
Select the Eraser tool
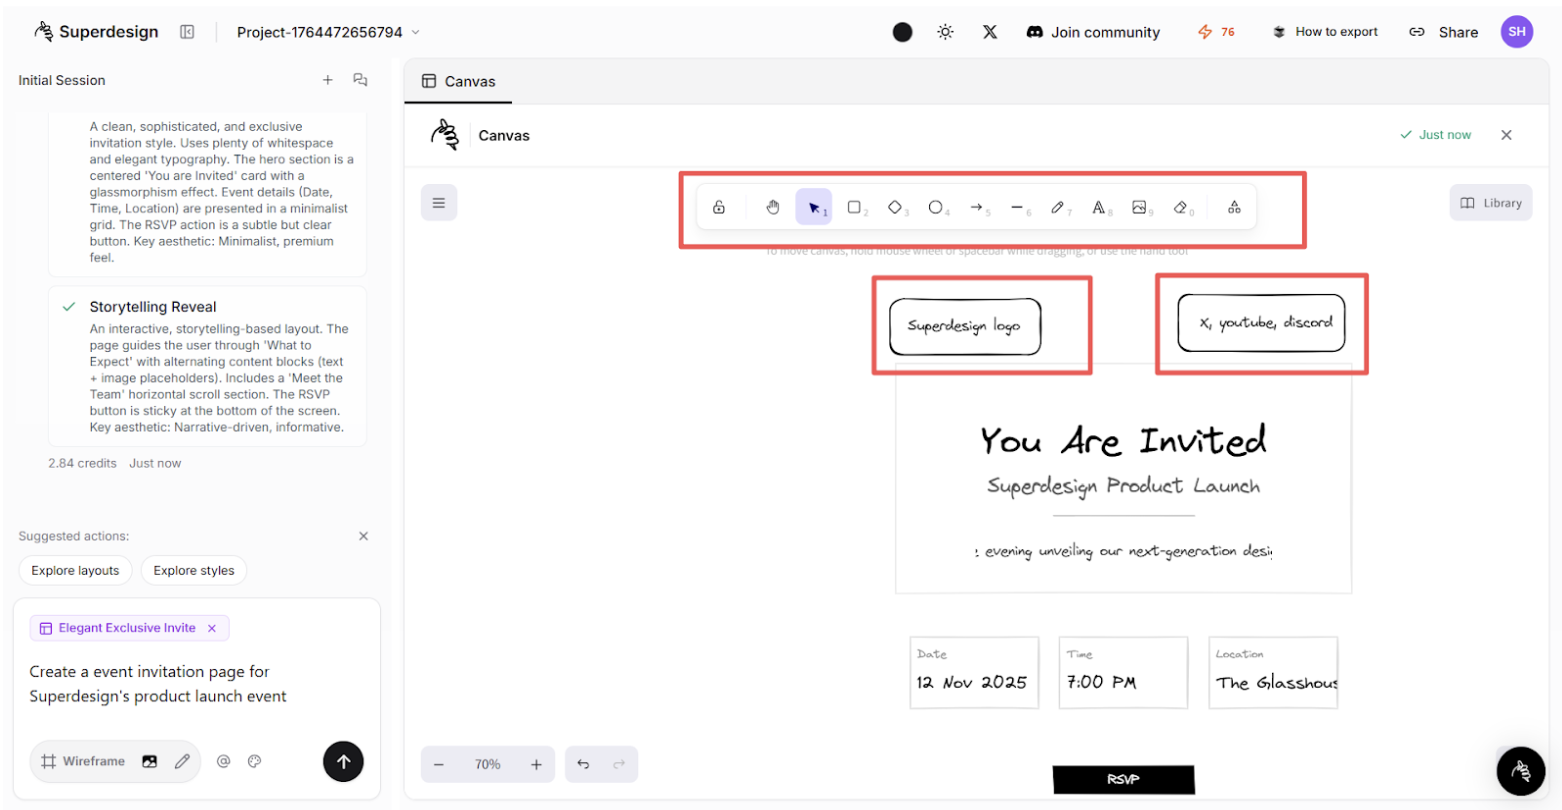1180,207
